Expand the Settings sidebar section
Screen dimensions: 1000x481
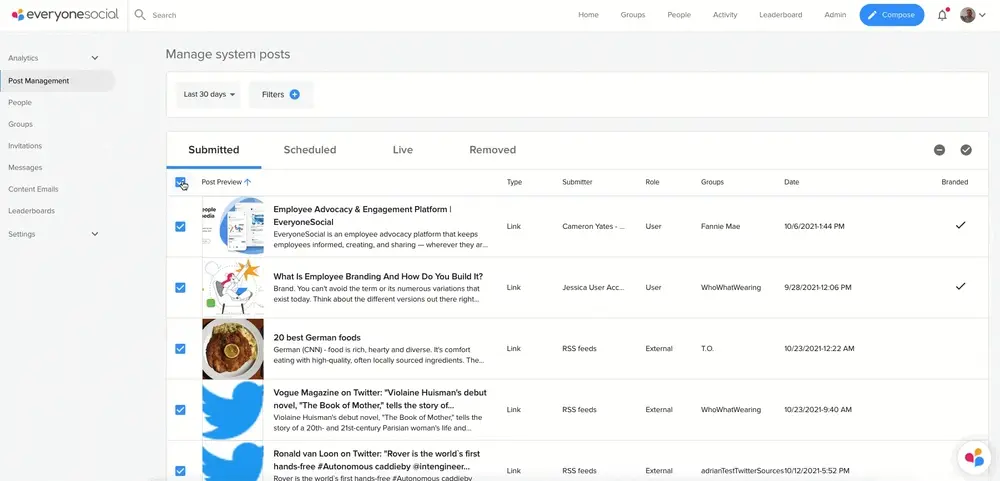(94, 234)
